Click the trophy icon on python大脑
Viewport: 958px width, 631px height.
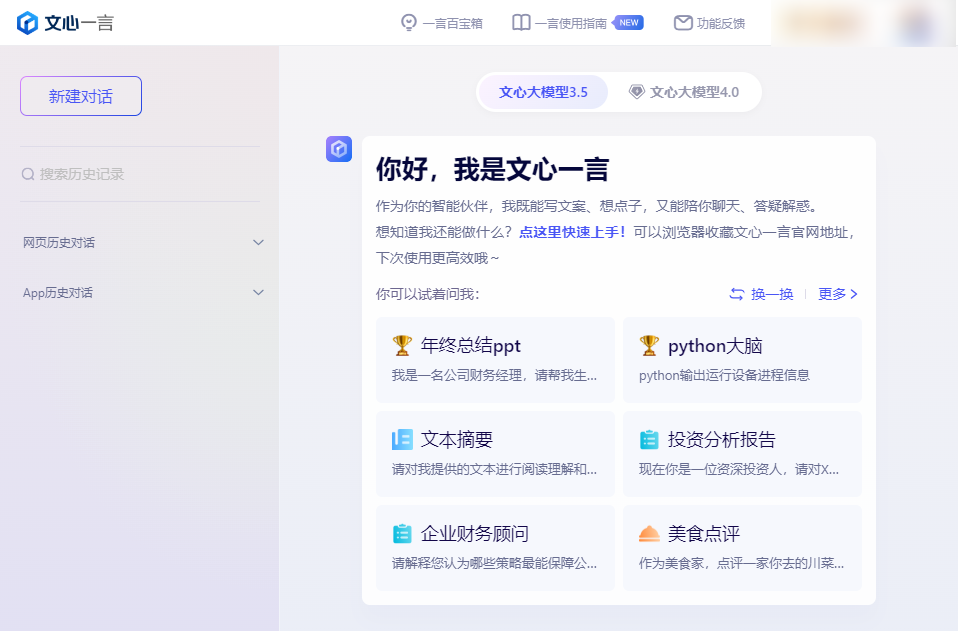pos(649,346)
